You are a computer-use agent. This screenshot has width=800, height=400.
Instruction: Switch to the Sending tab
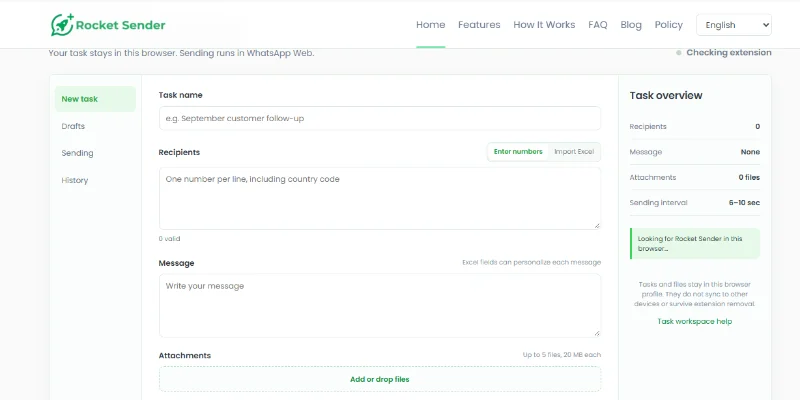coord(95,153)
